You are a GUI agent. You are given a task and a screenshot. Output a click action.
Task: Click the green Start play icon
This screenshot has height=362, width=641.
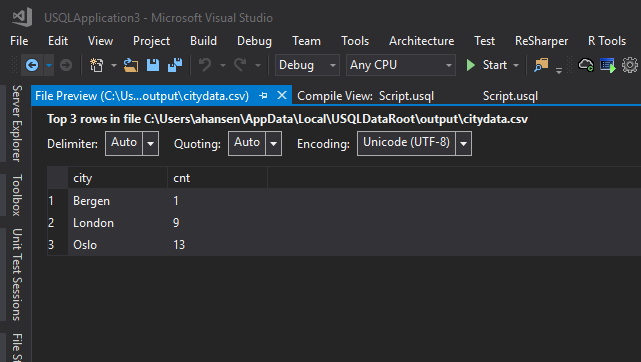[x=471, y=65]
